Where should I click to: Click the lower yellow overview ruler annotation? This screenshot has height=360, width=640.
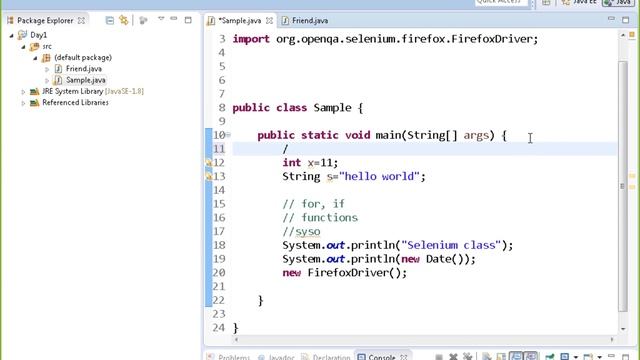click(632, 187)
